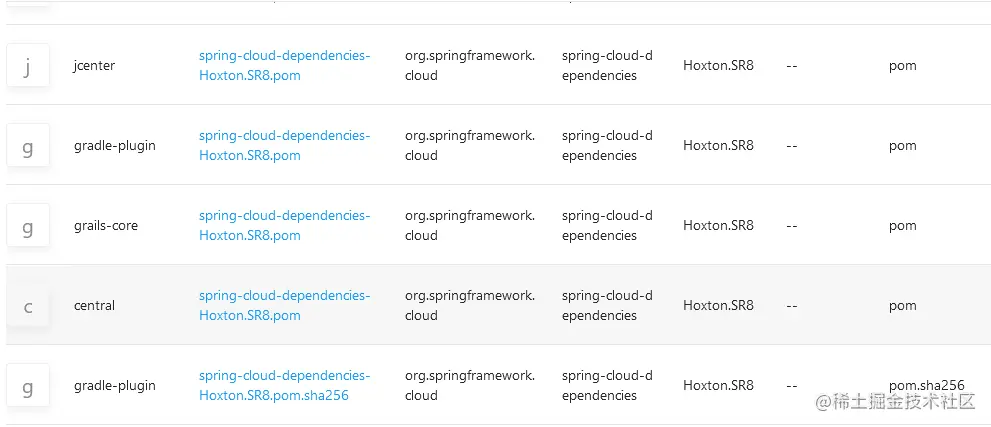991x427 pixels.
Task: Click Hoxton.SR8 version in jcenter row
Action: click(718, 66)
